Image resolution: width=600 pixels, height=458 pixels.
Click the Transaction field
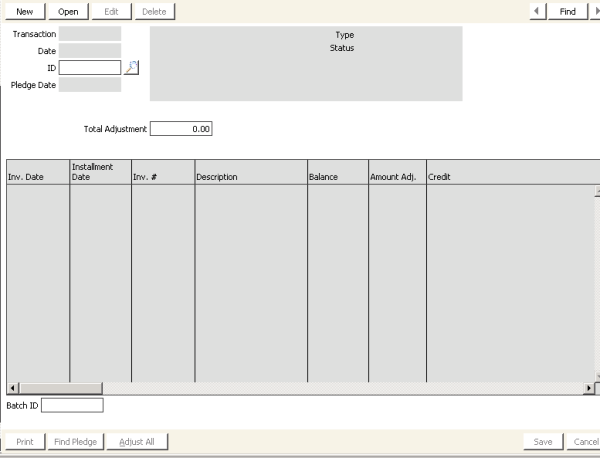90,34
